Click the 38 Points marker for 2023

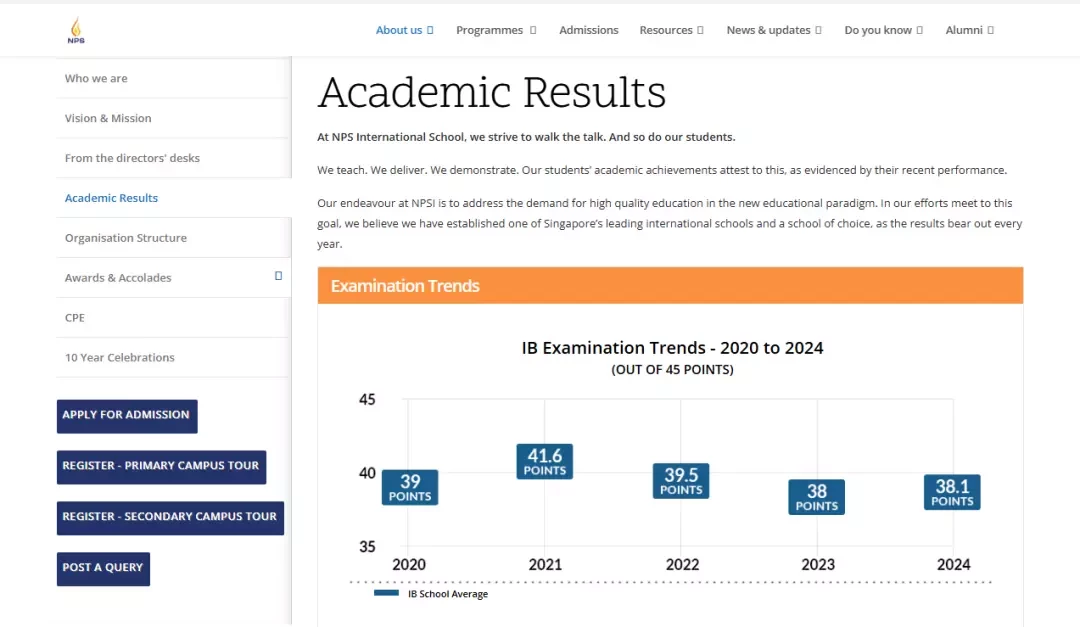coord(817,497)
